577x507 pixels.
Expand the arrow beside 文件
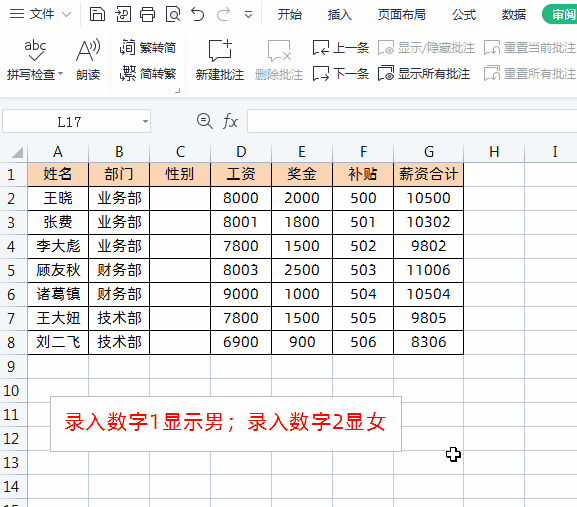coord(67,15)
